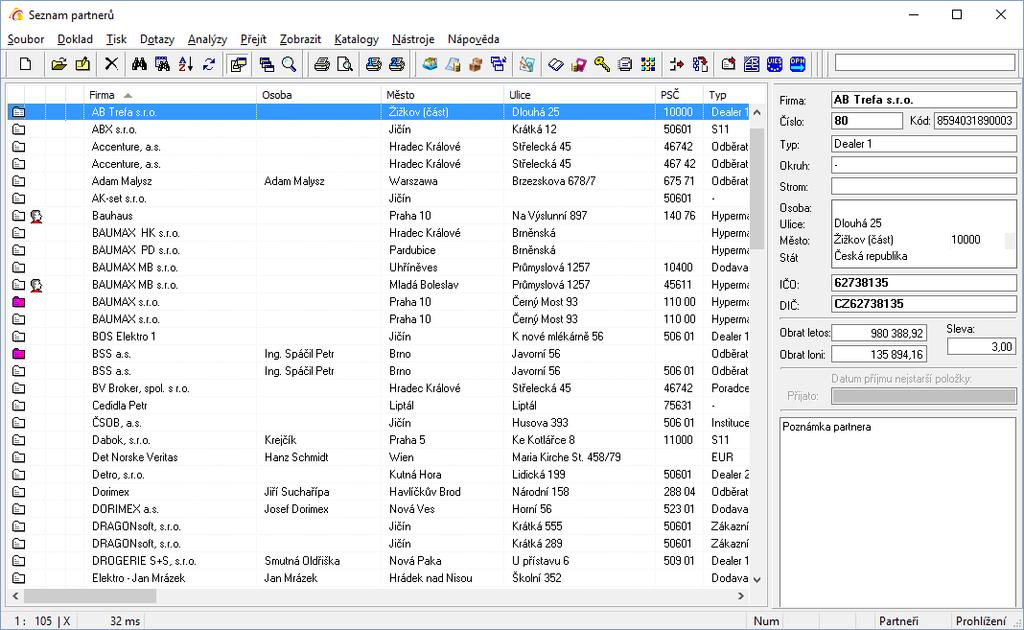Click the list scroll up arrow

[x=757, y=112]
